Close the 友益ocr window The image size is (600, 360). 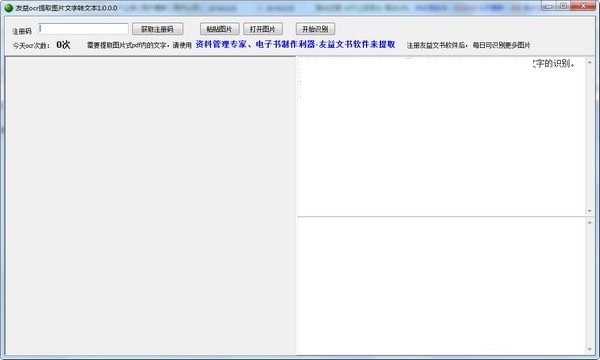[x=583, y=6]
